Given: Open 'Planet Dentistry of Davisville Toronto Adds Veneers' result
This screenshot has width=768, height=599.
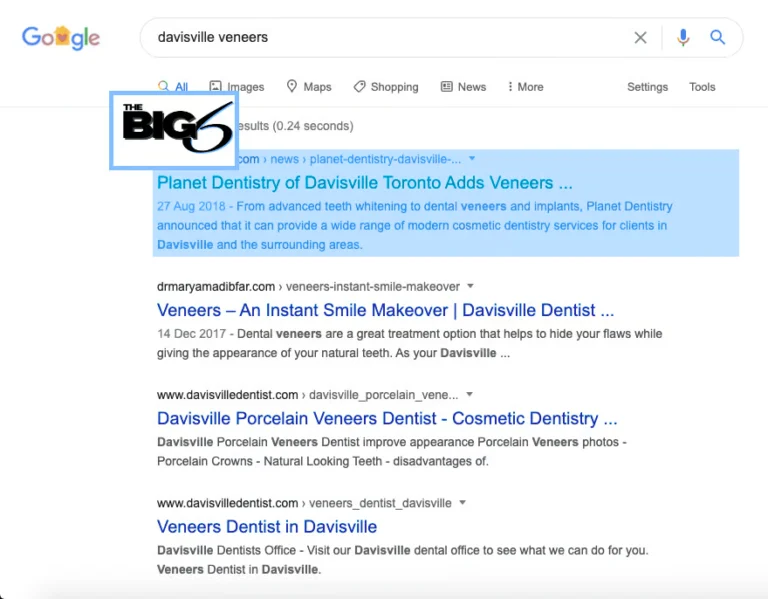Looking at the screenshot, I should (x=365, y=183).
